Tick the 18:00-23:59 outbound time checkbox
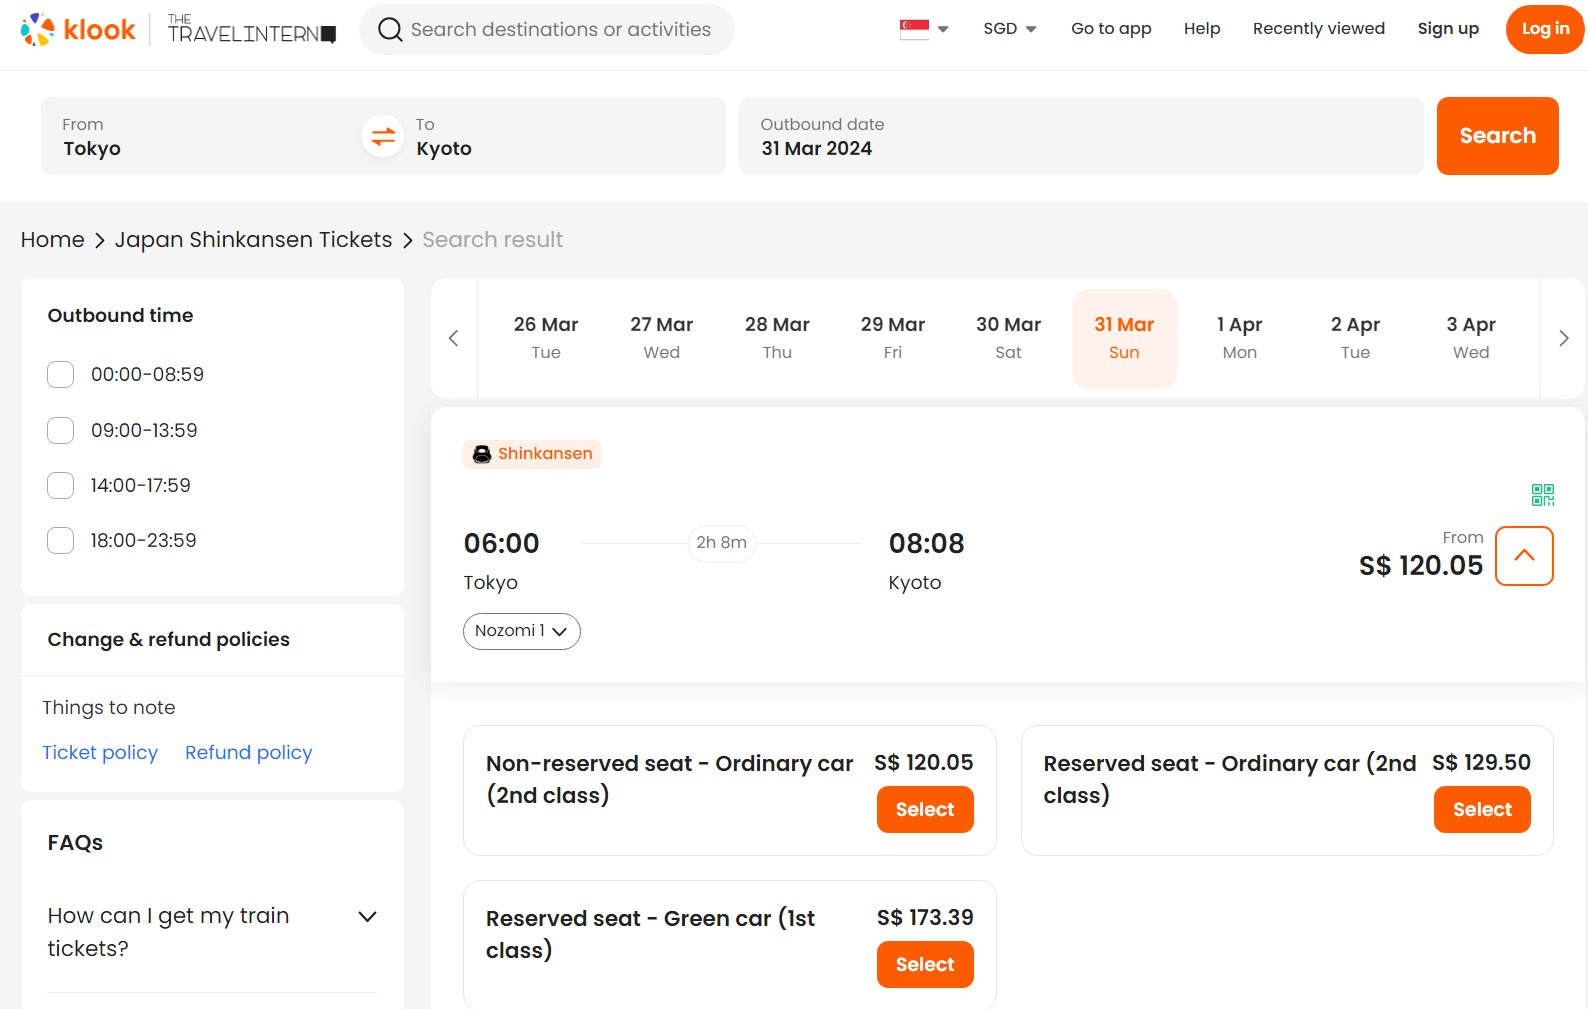The width and height of the screenshot is (1588, 1009). pos(61,540)
